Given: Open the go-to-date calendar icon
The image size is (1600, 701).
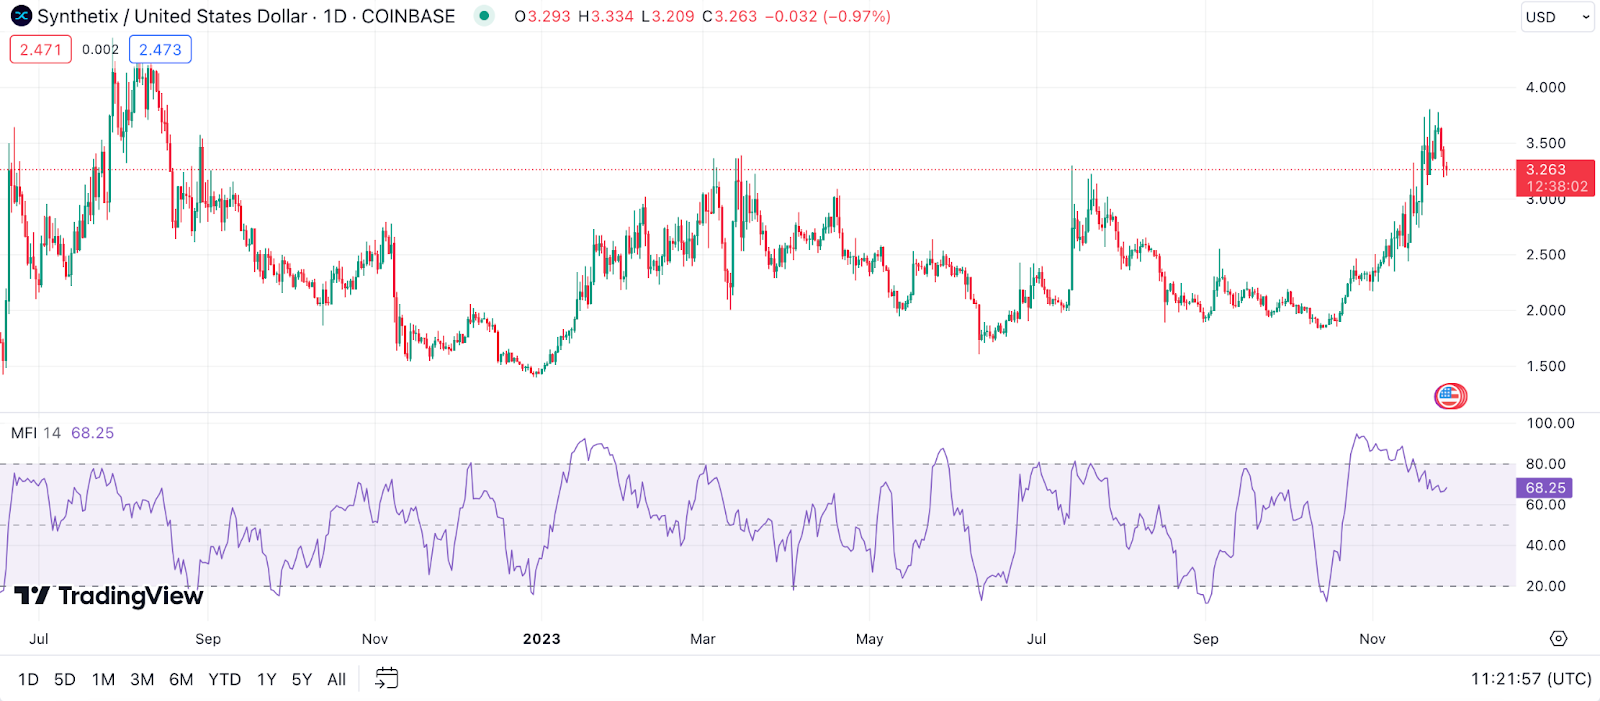Looking at the screenshot, I should tap(386, 679).
